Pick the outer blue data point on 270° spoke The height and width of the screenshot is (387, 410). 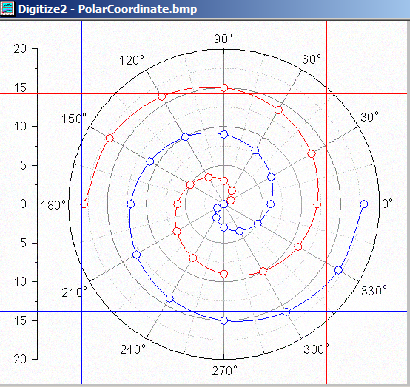pyautogui.click(x=224, y=320)
